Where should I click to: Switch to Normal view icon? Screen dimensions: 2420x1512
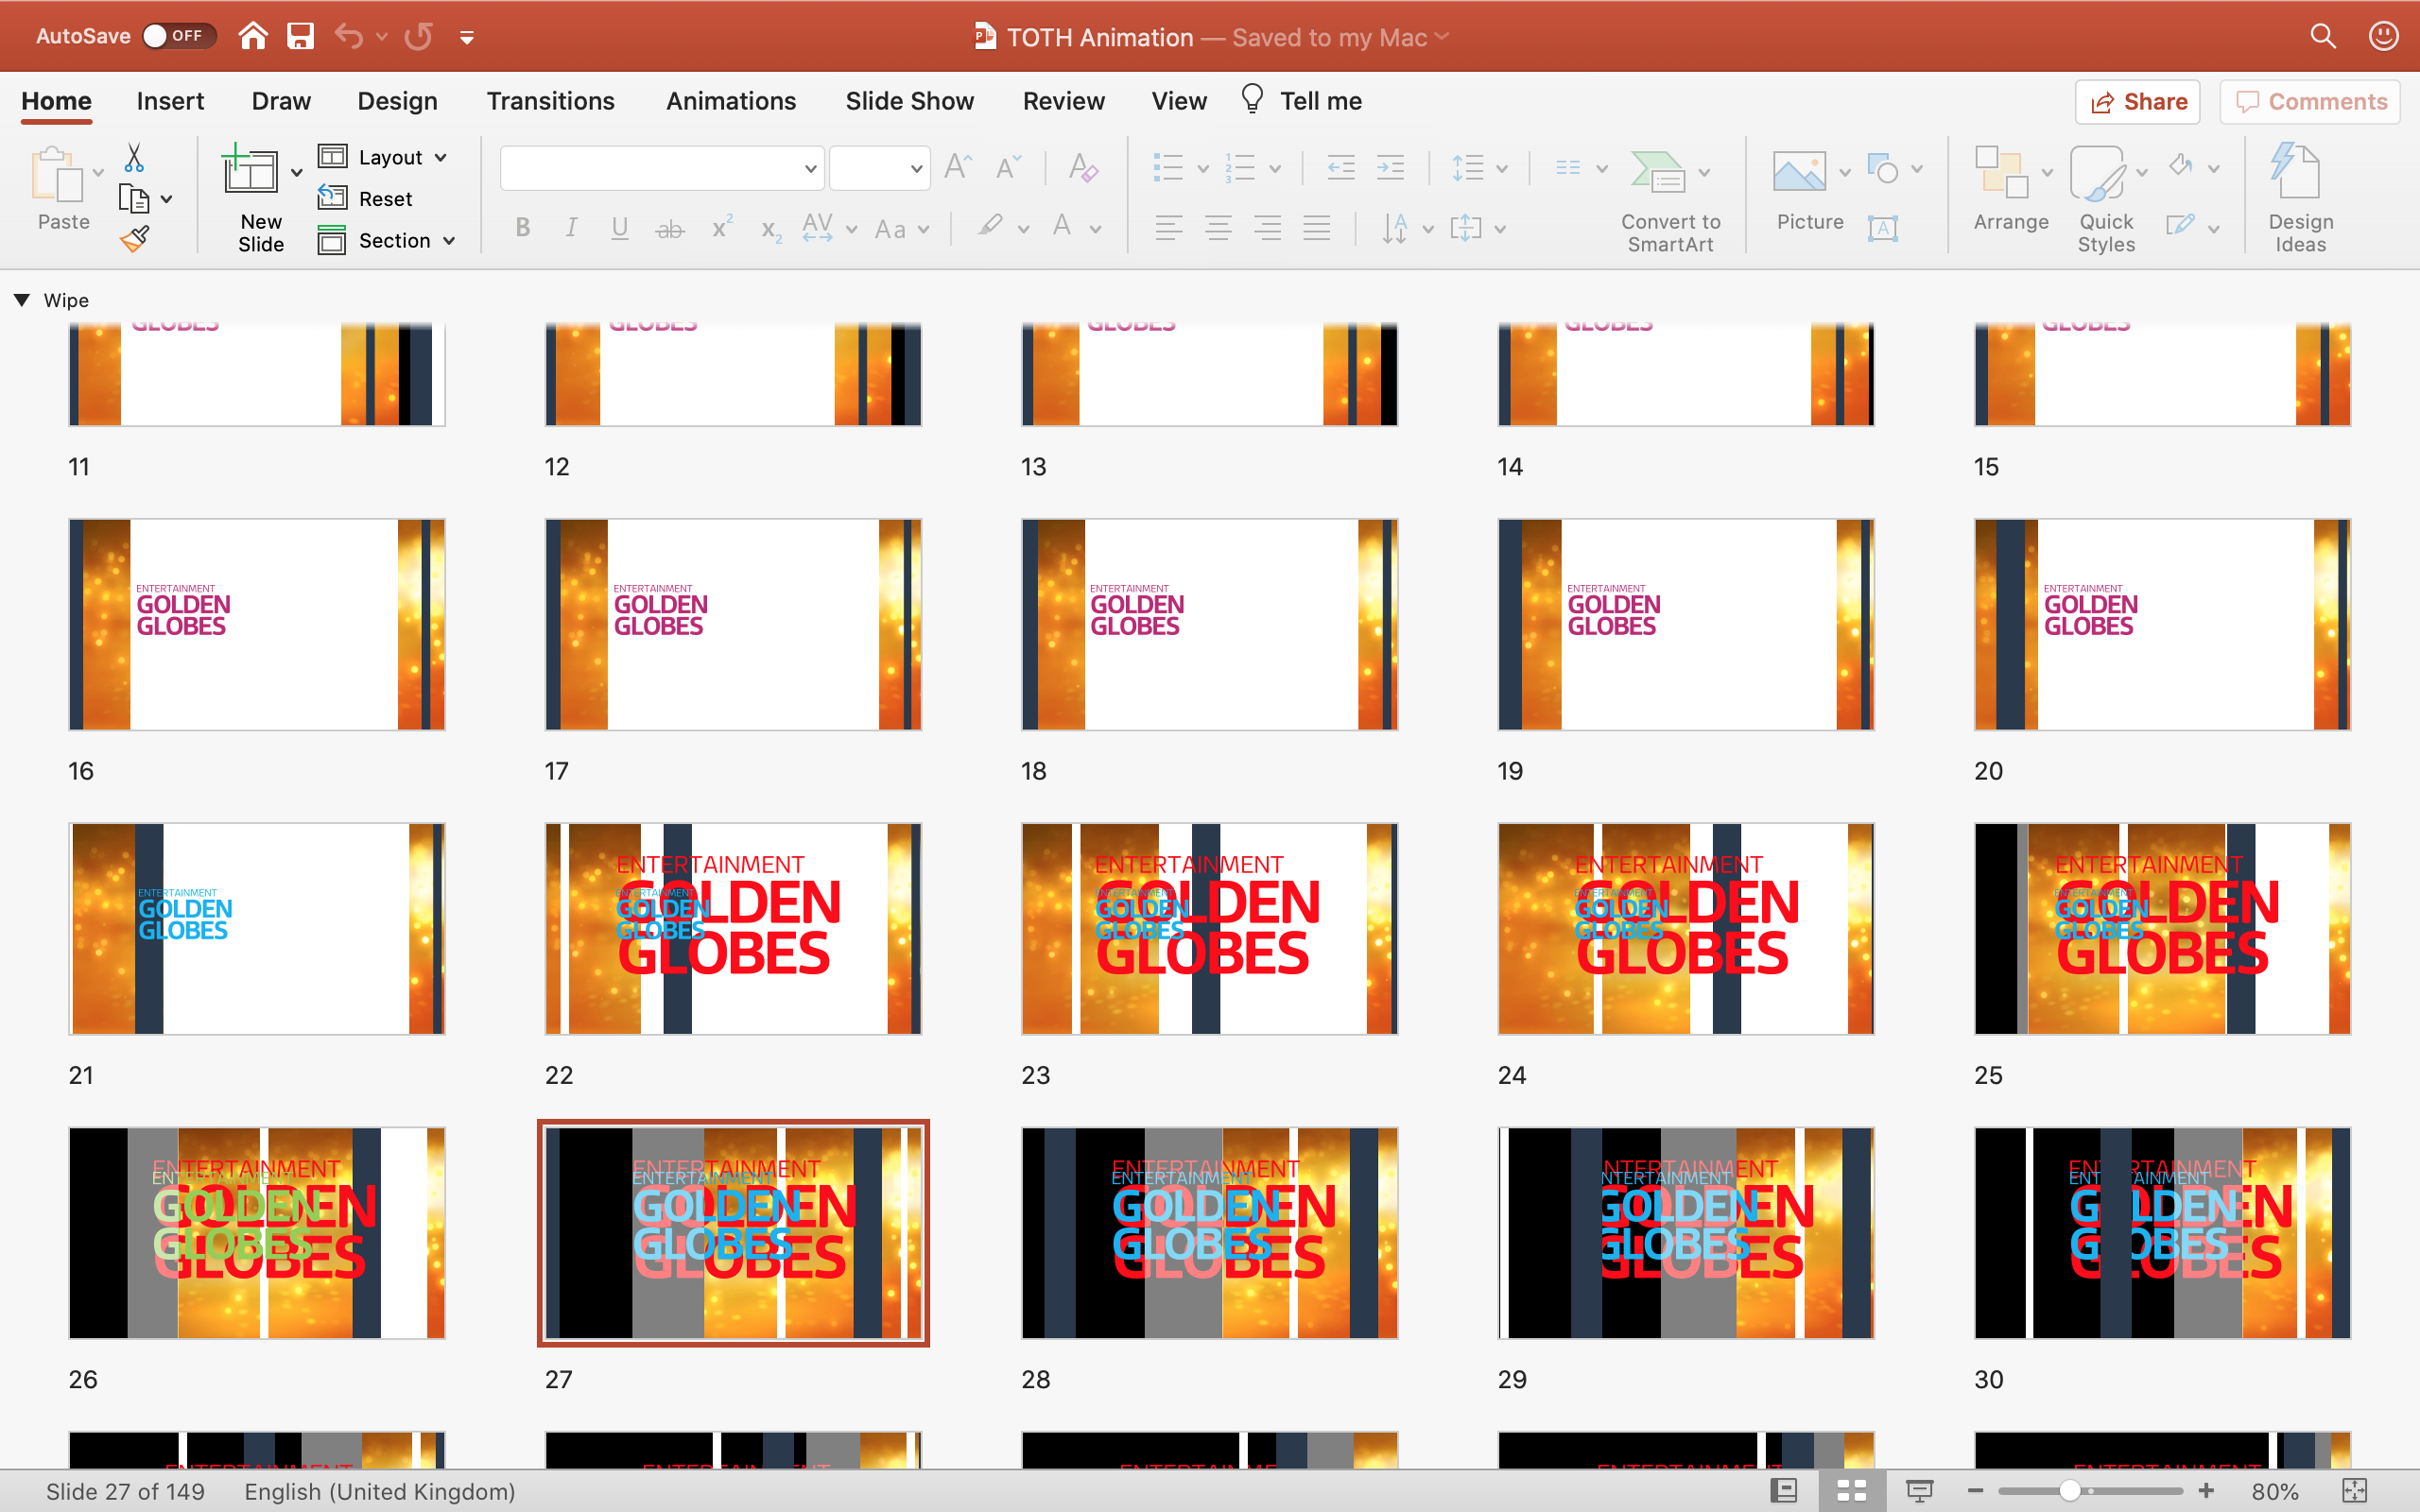(x=1784, y=1491)
